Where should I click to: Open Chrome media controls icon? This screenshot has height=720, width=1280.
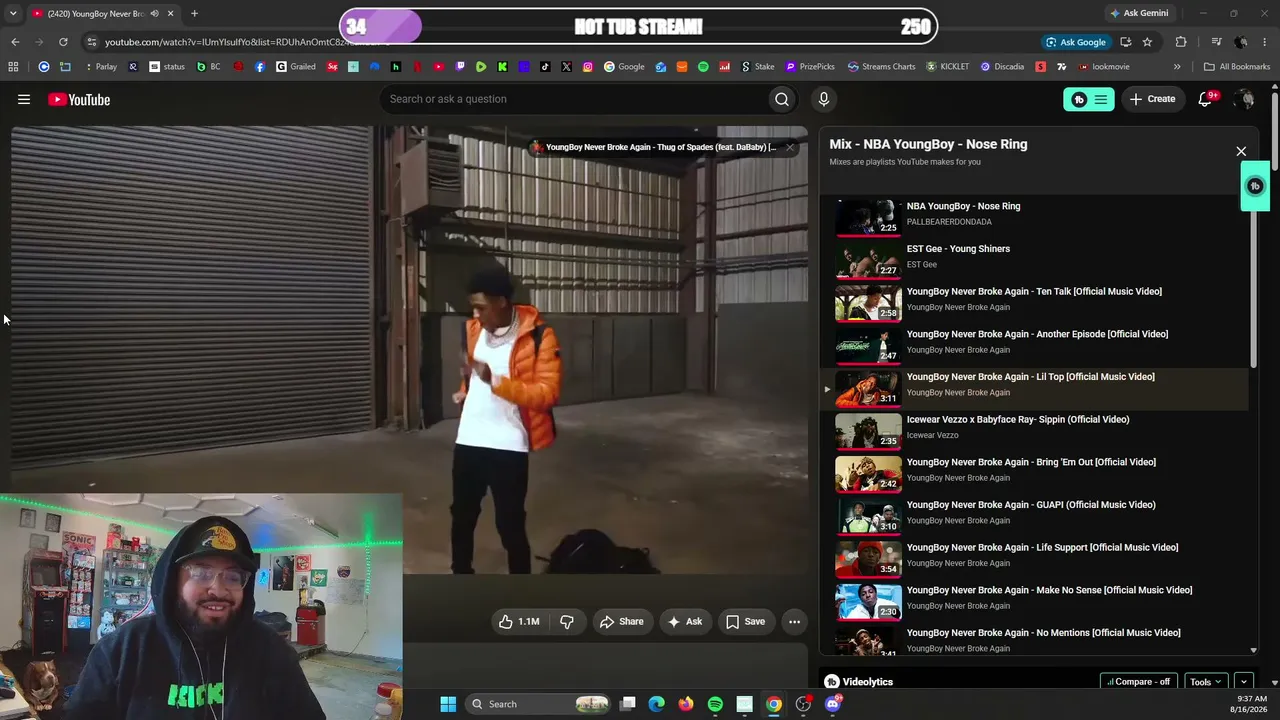[x=1216, y=42]
